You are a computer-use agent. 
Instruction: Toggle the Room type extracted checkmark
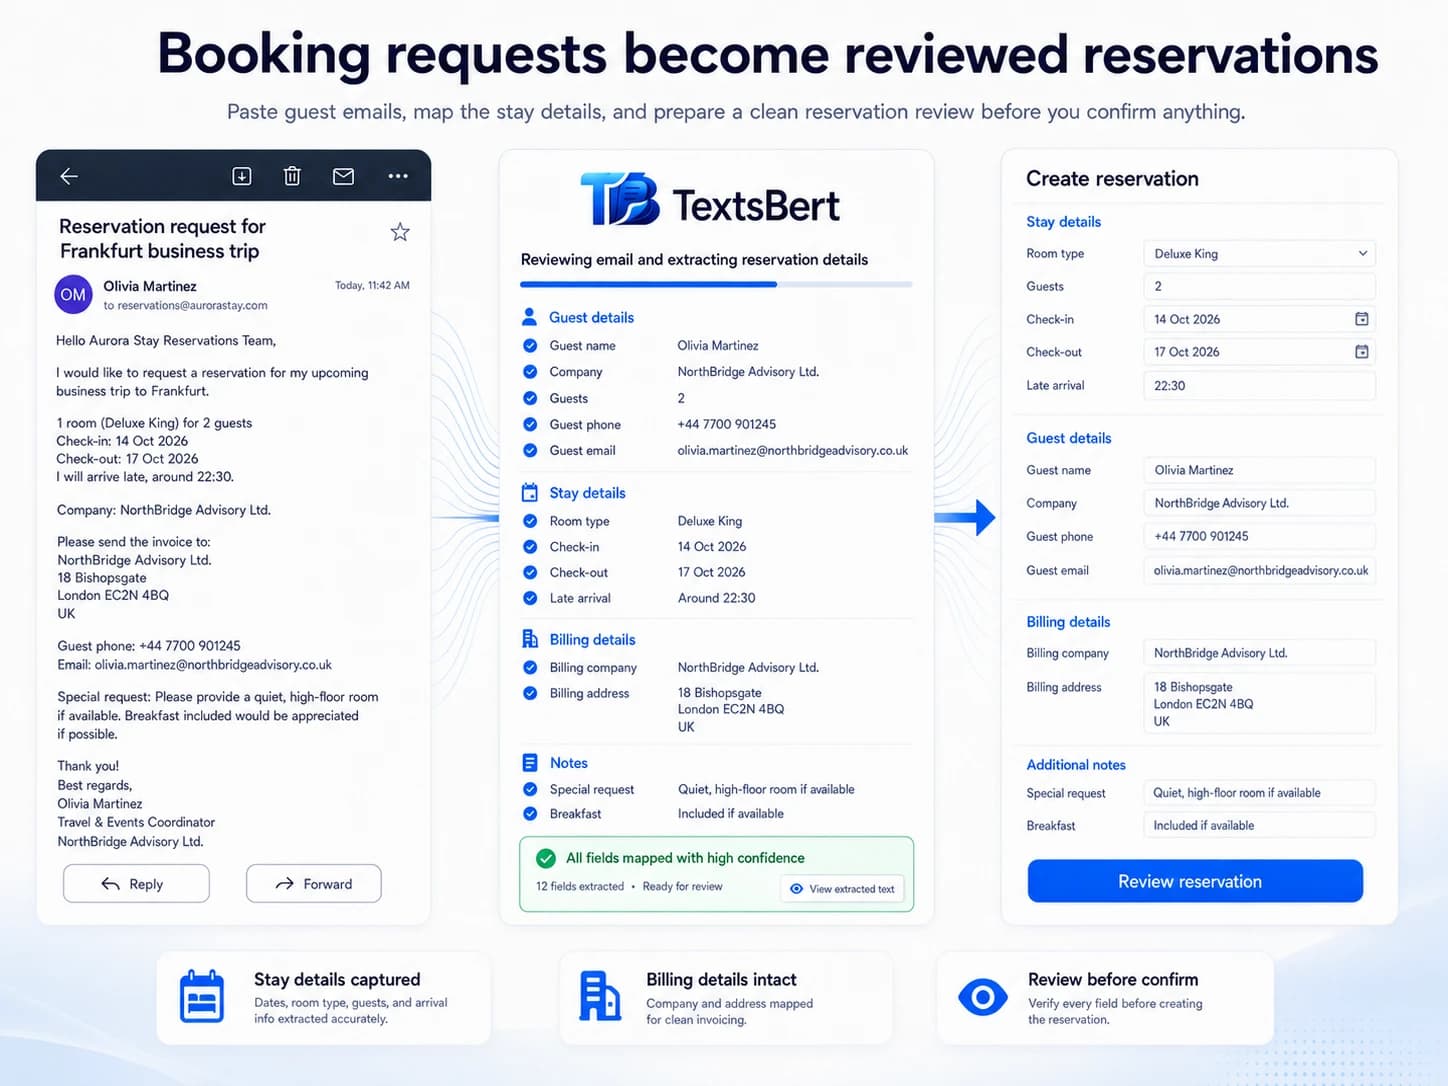(x=530, y=521)
